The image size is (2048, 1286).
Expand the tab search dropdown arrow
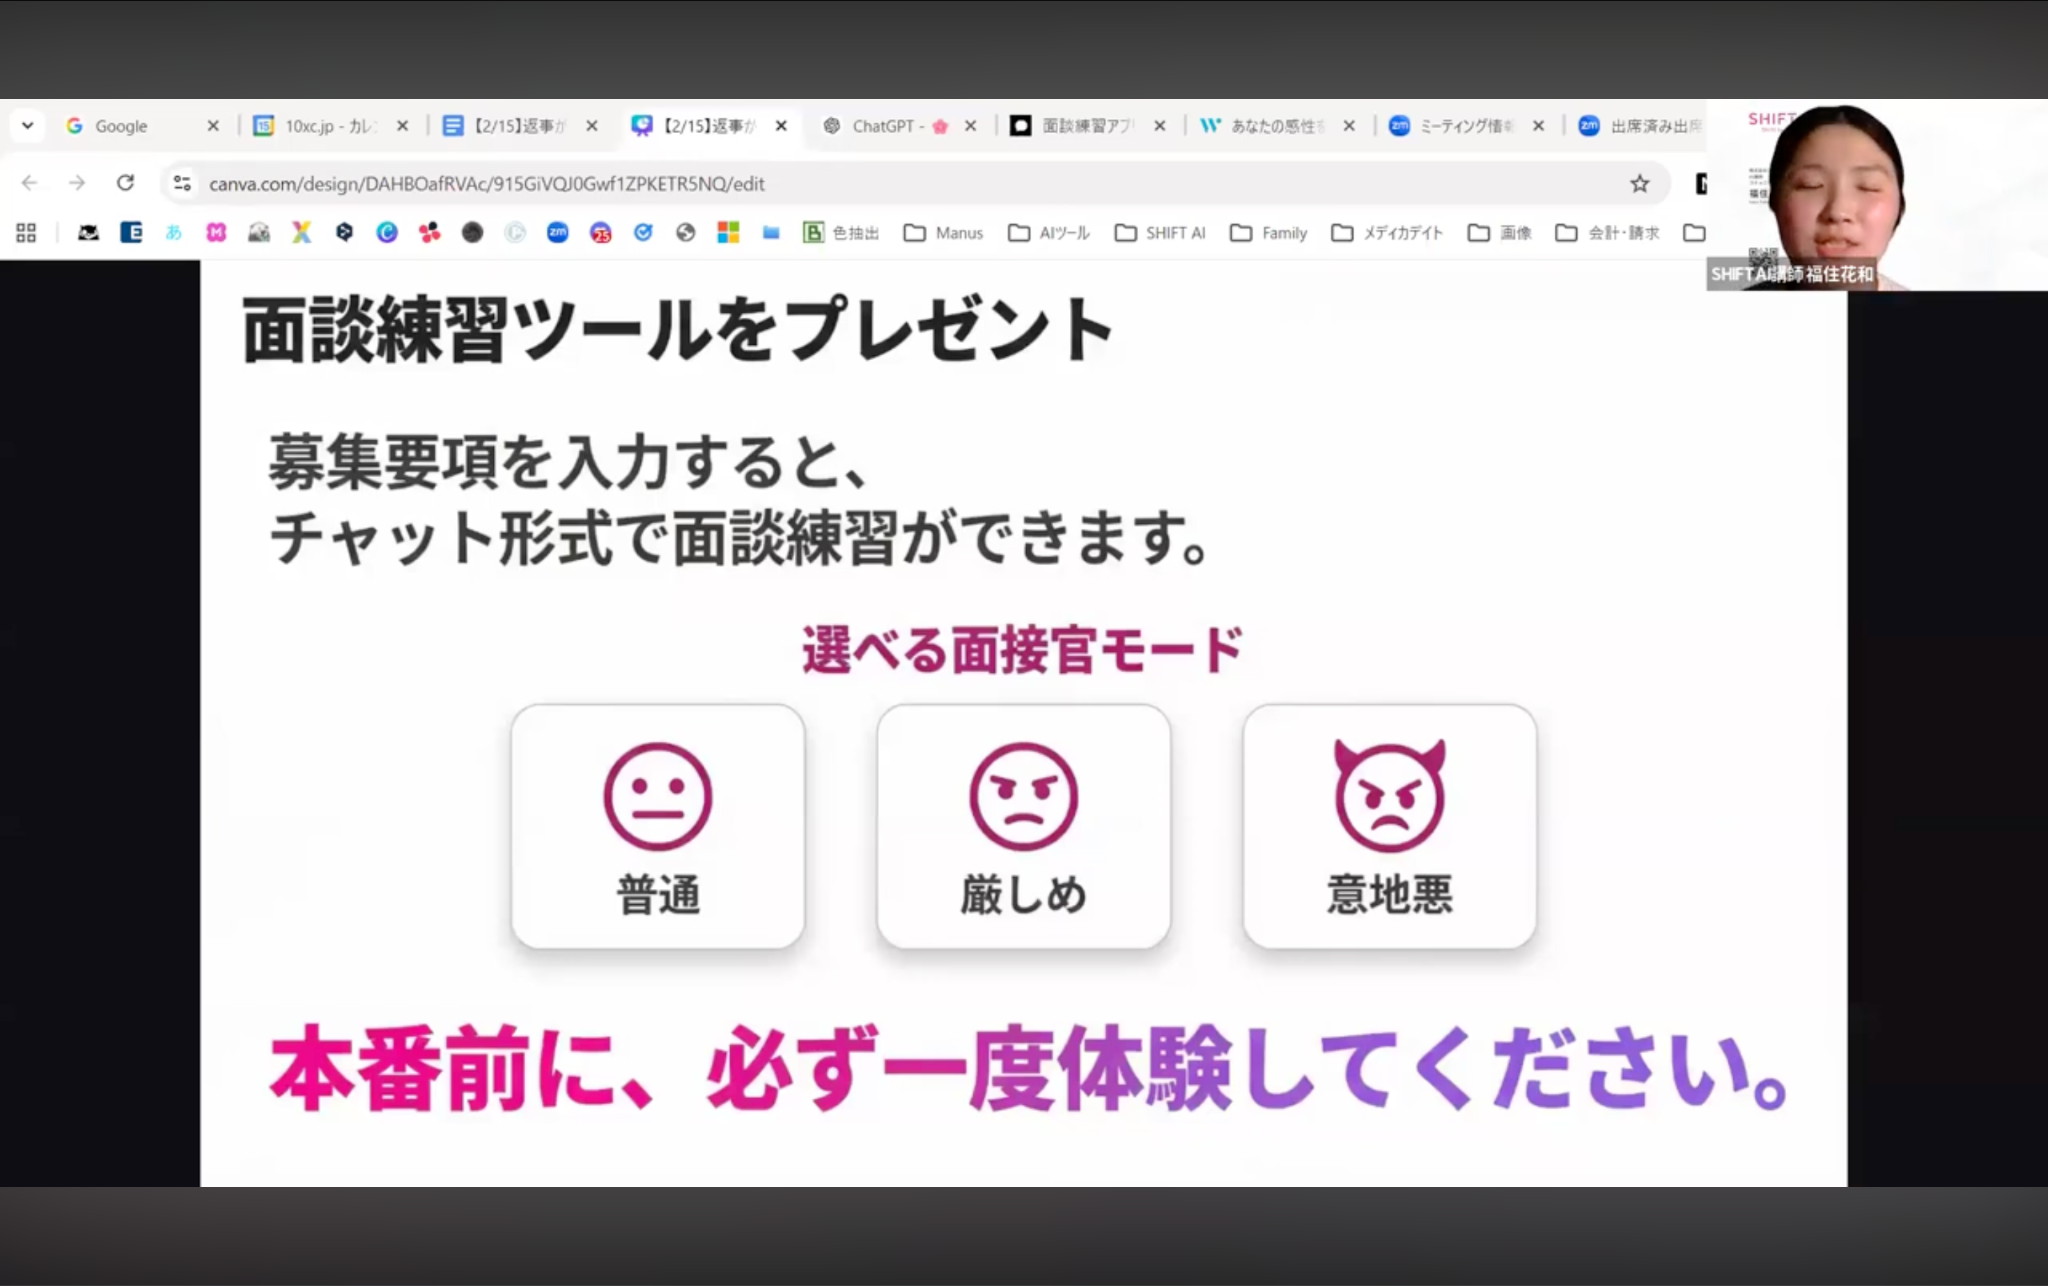(x=27, y=126)
